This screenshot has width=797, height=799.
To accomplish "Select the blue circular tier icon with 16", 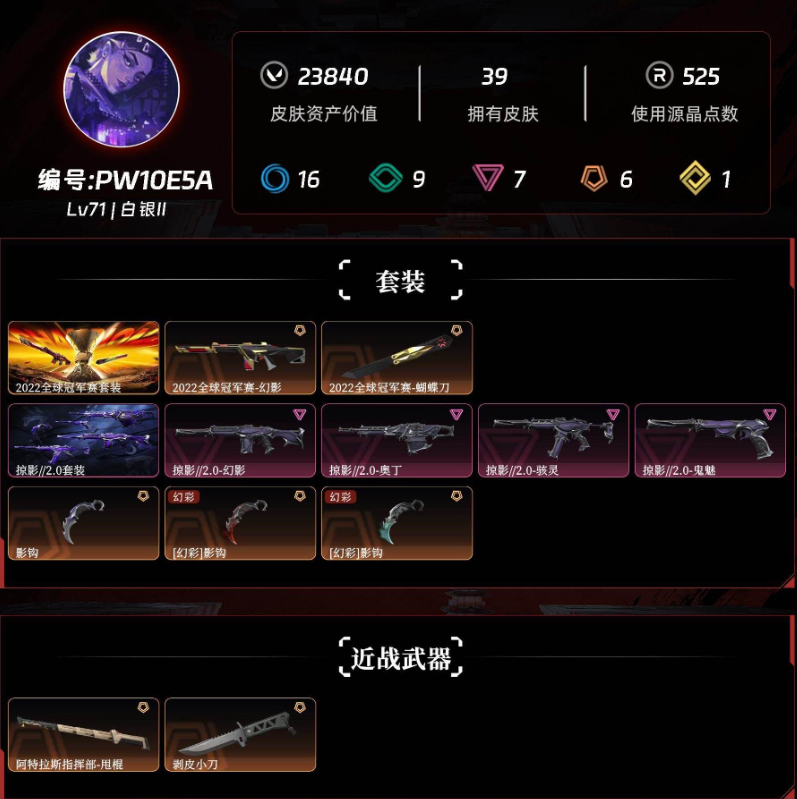I will pyautogui.click(x=275, y=178).
